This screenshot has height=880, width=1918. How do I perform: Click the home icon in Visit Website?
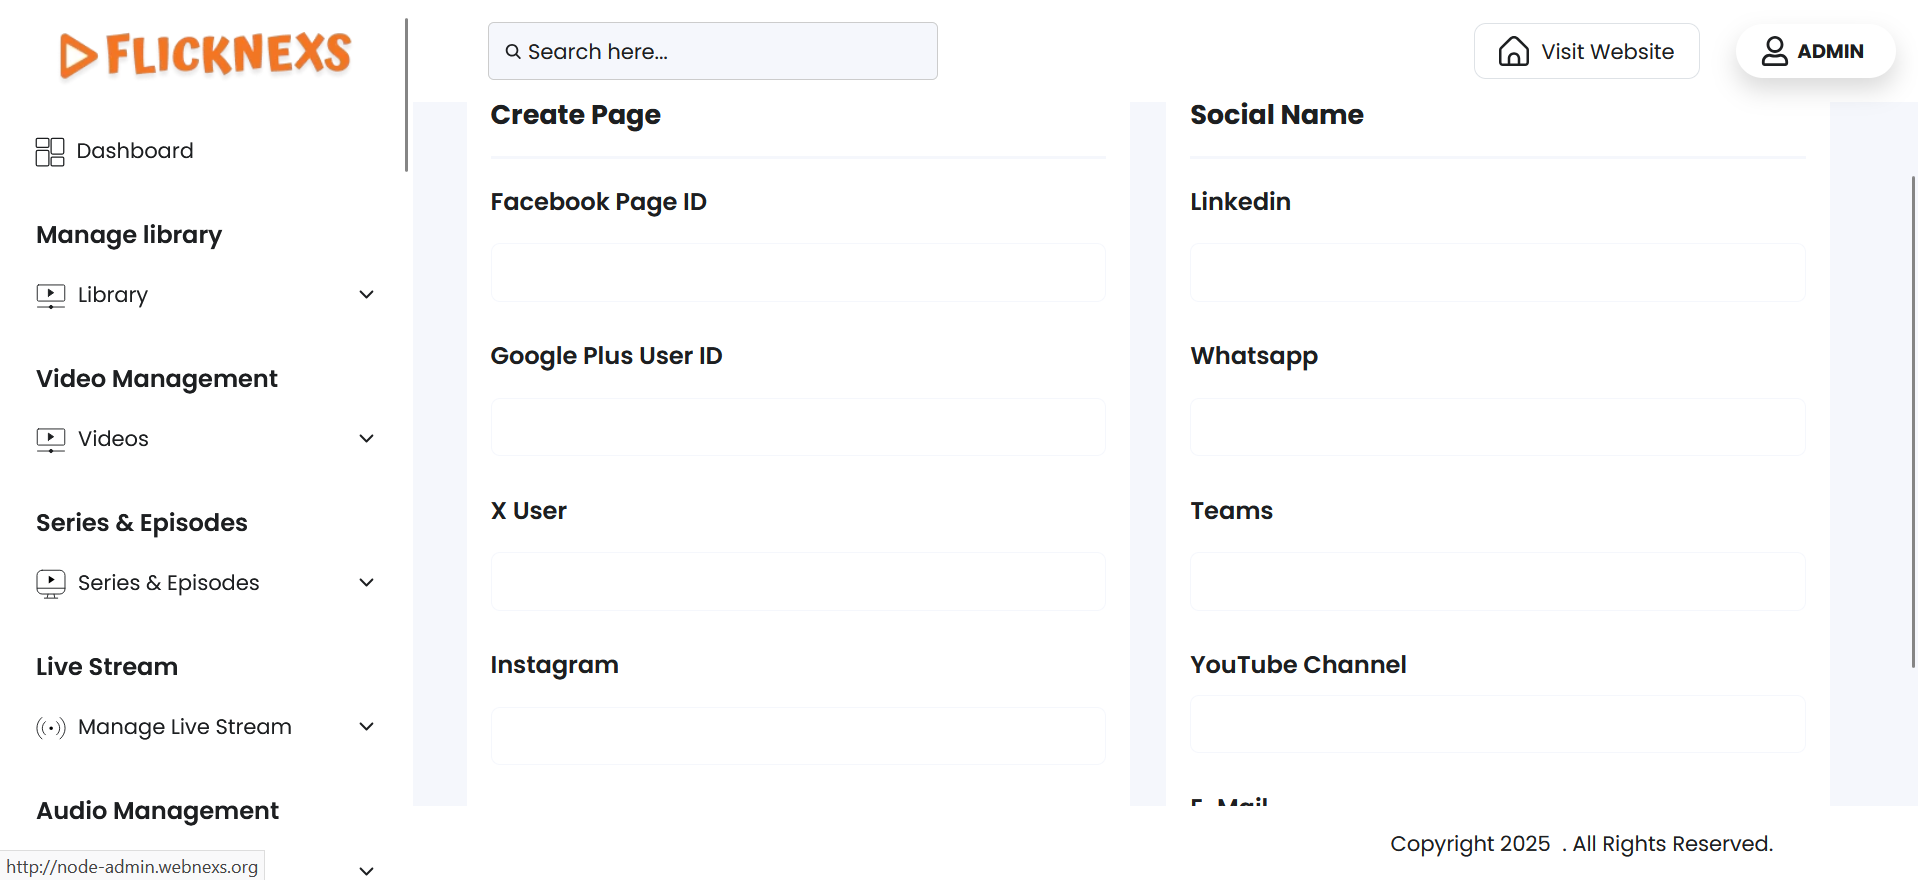pos(1513,51)
